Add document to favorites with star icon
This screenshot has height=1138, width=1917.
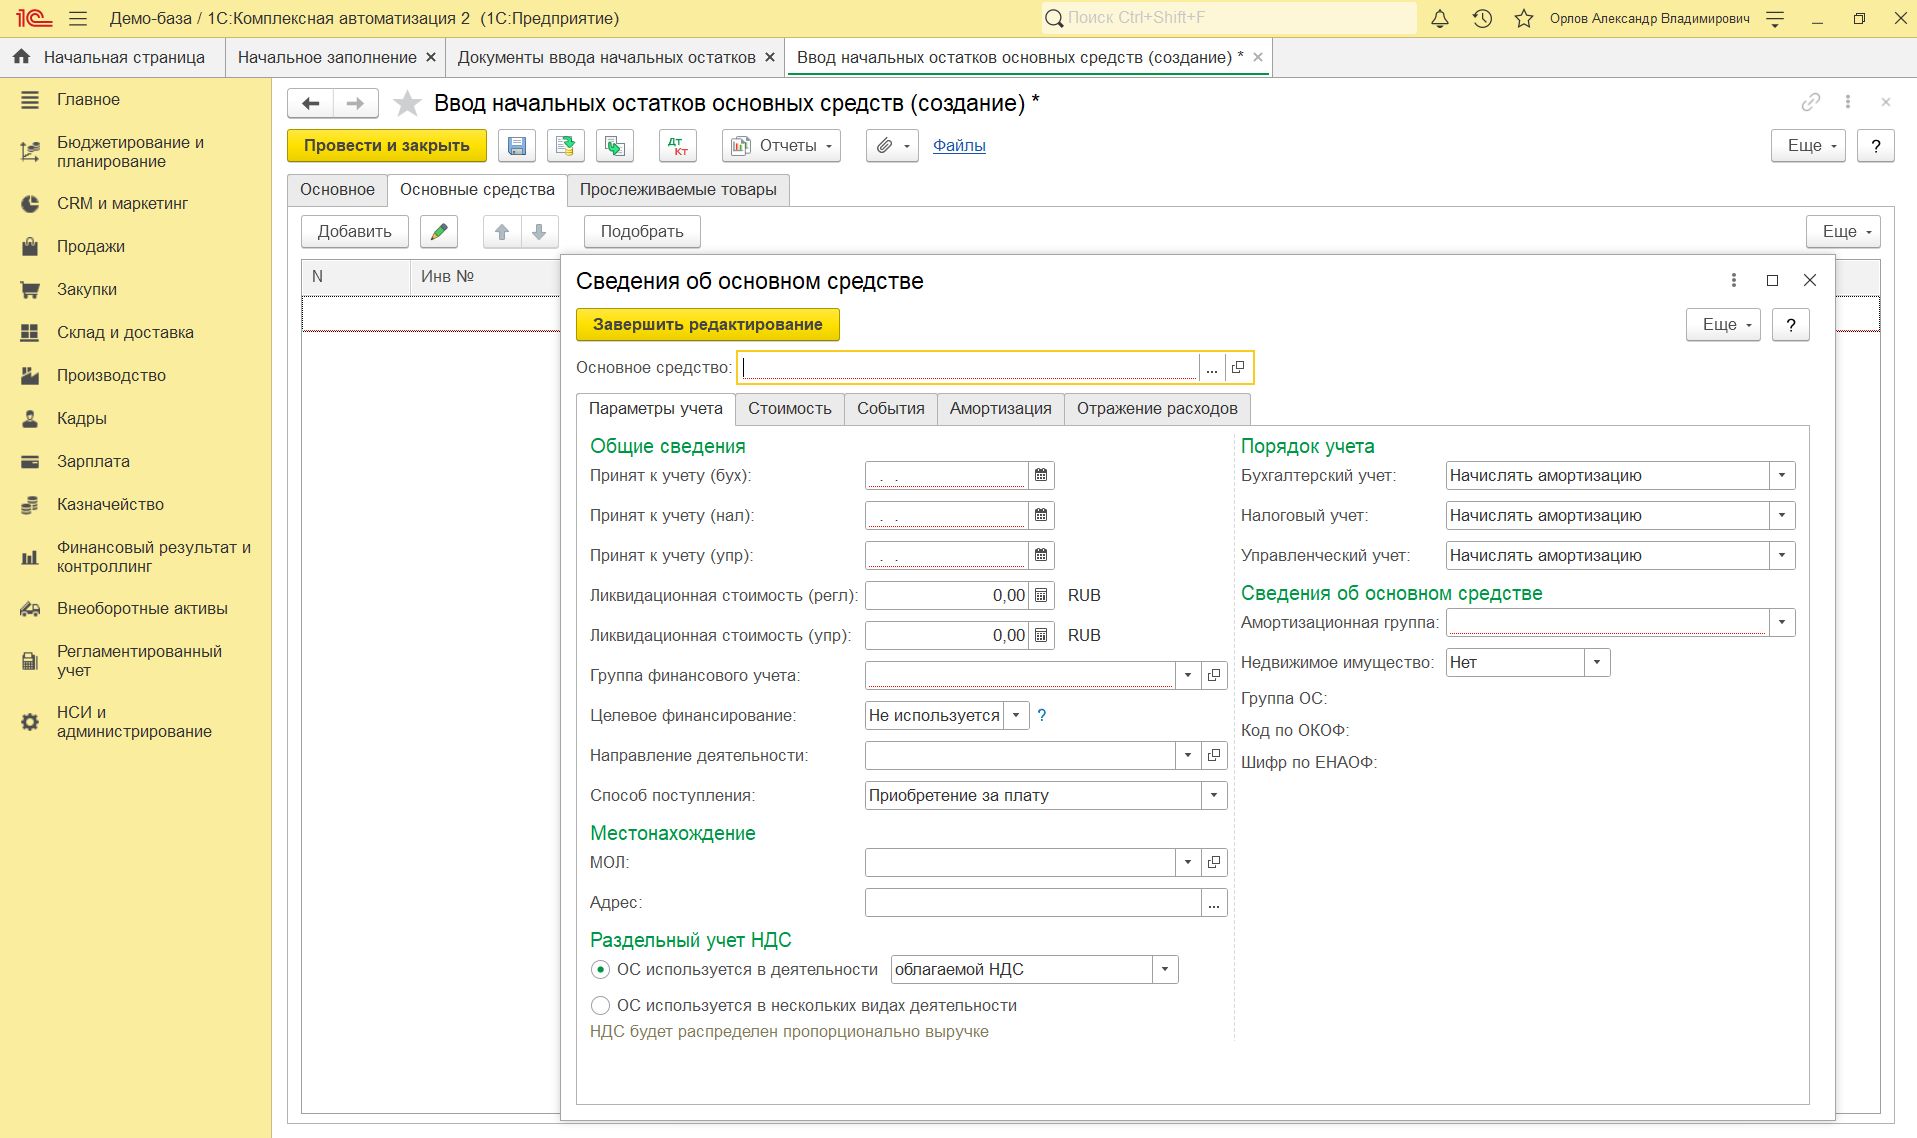[407, 104]
